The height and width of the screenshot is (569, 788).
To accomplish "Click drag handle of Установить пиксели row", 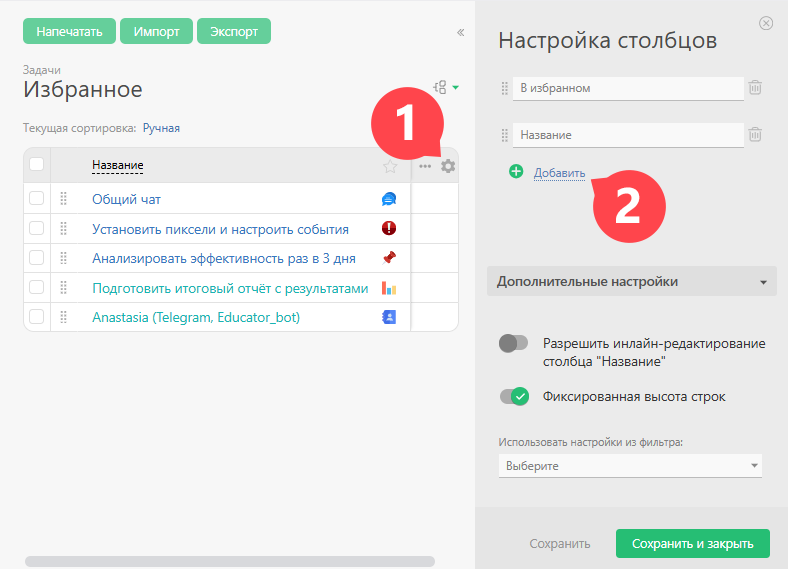I will pos(63,229).
